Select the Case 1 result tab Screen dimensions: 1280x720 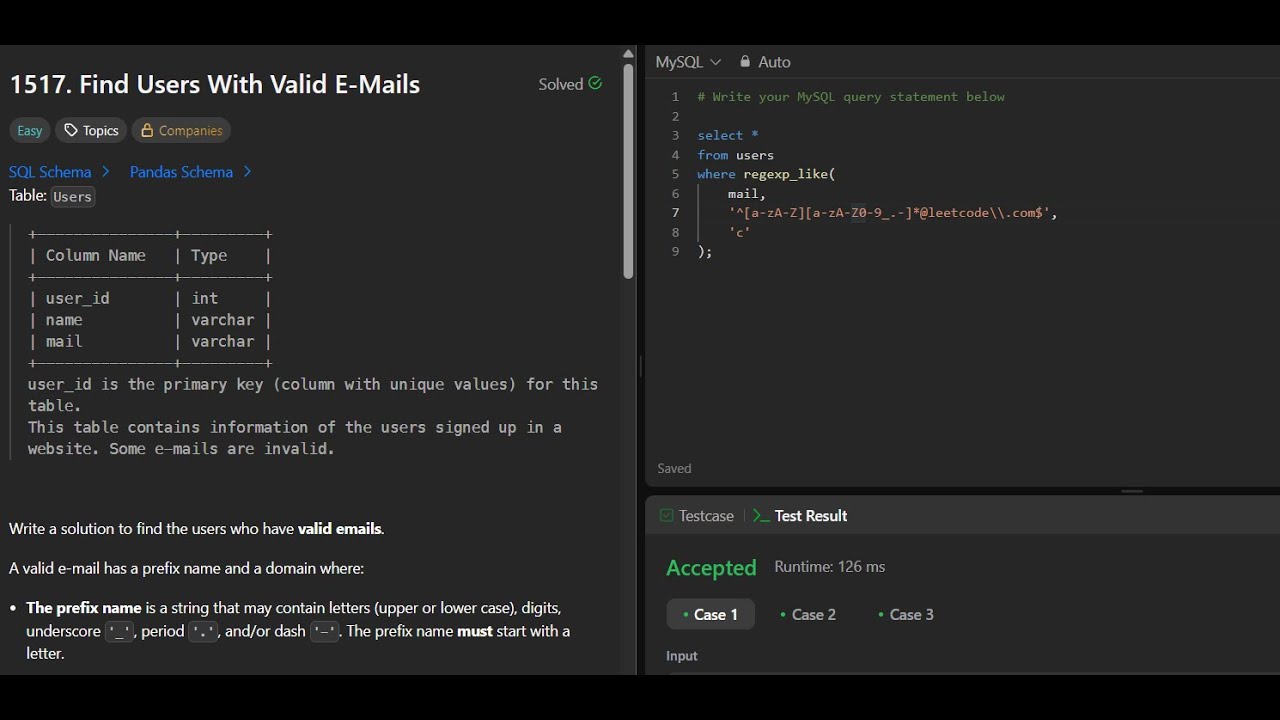pyautogui.click(x=710, y=614)
